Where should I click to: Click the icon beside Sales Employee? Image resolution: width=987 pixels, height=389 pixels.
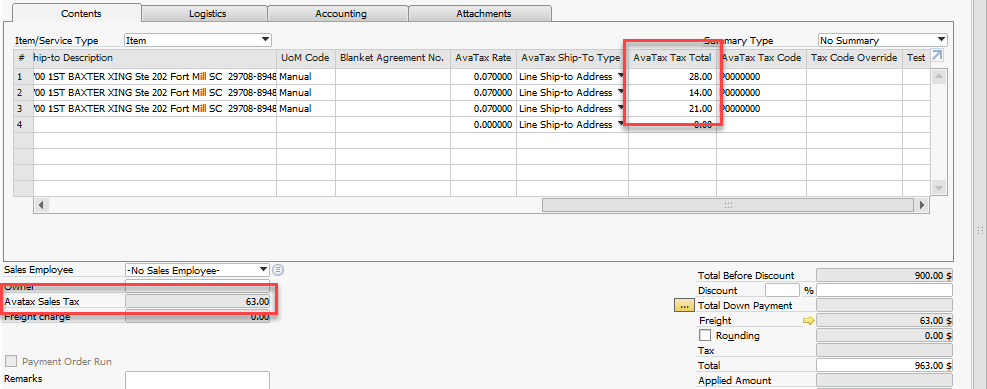(279, 270)
